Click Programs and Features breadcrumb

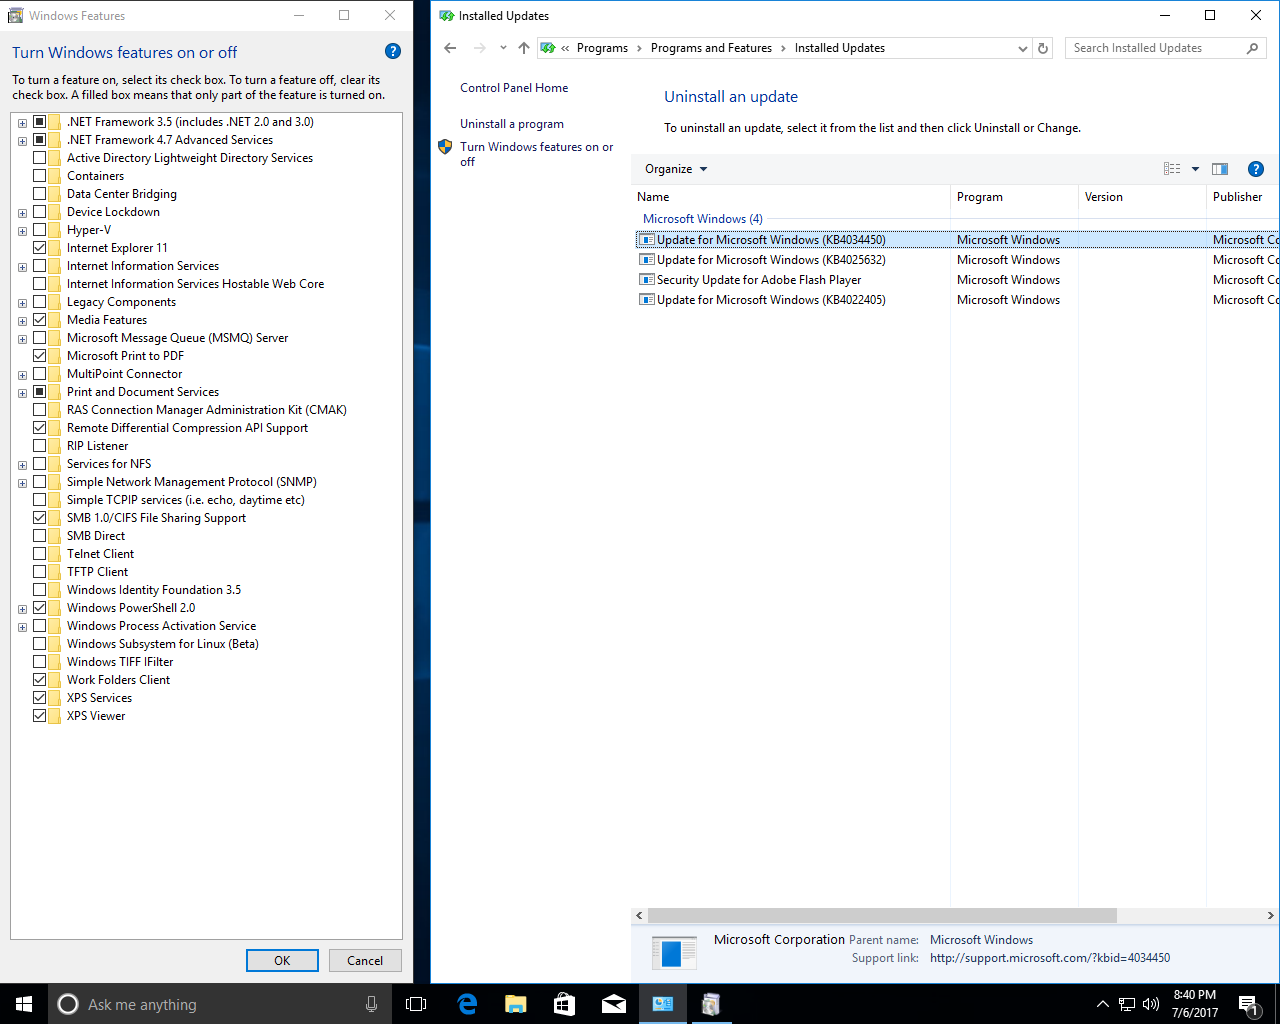point(711,48)
